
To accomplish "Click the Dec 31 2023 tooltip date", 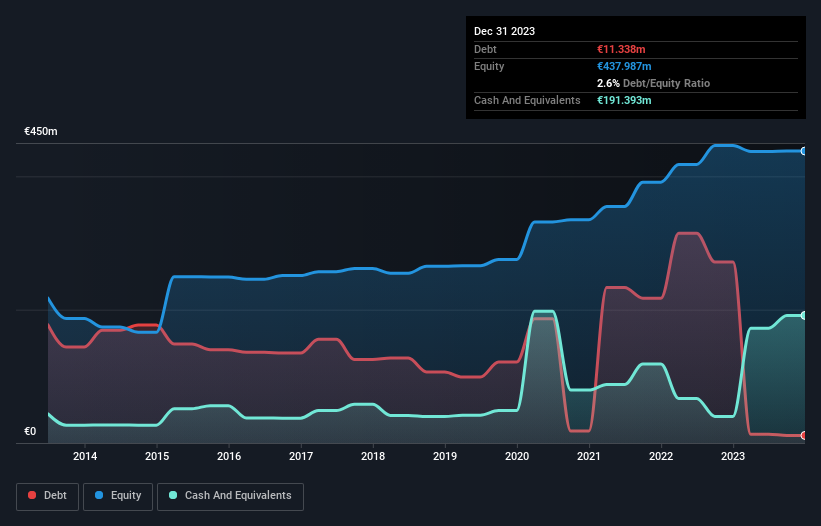I will point(504,31).
